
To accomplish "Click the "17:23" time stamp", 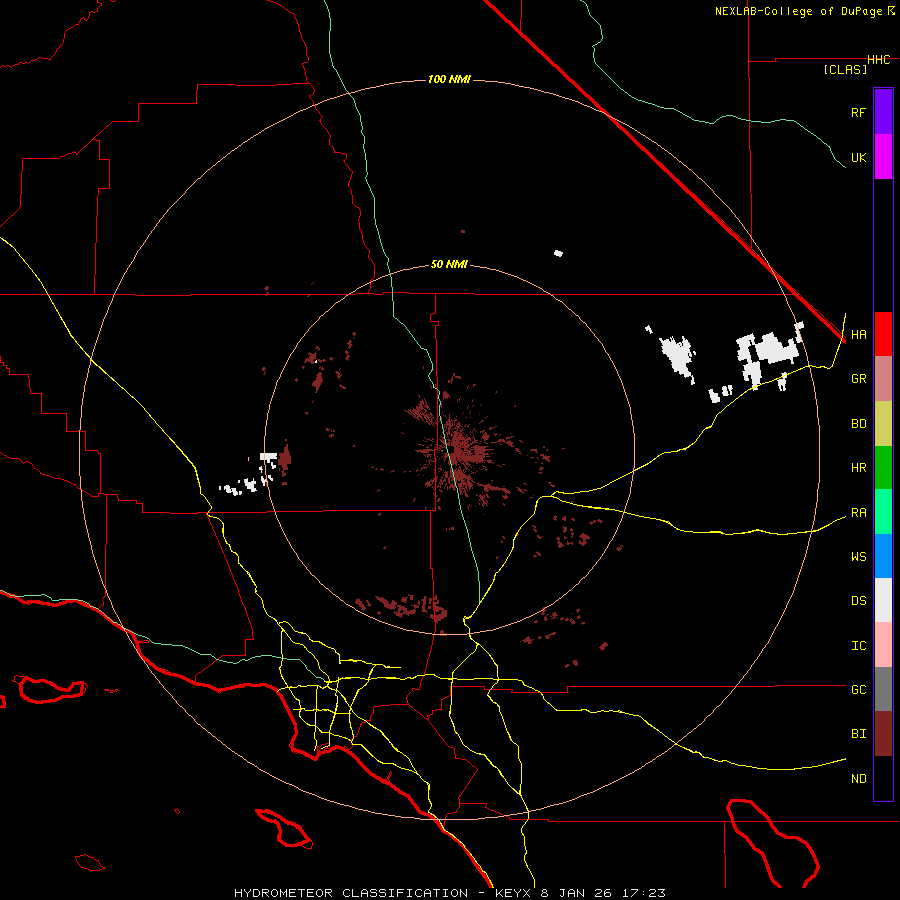I will [644, 893].
